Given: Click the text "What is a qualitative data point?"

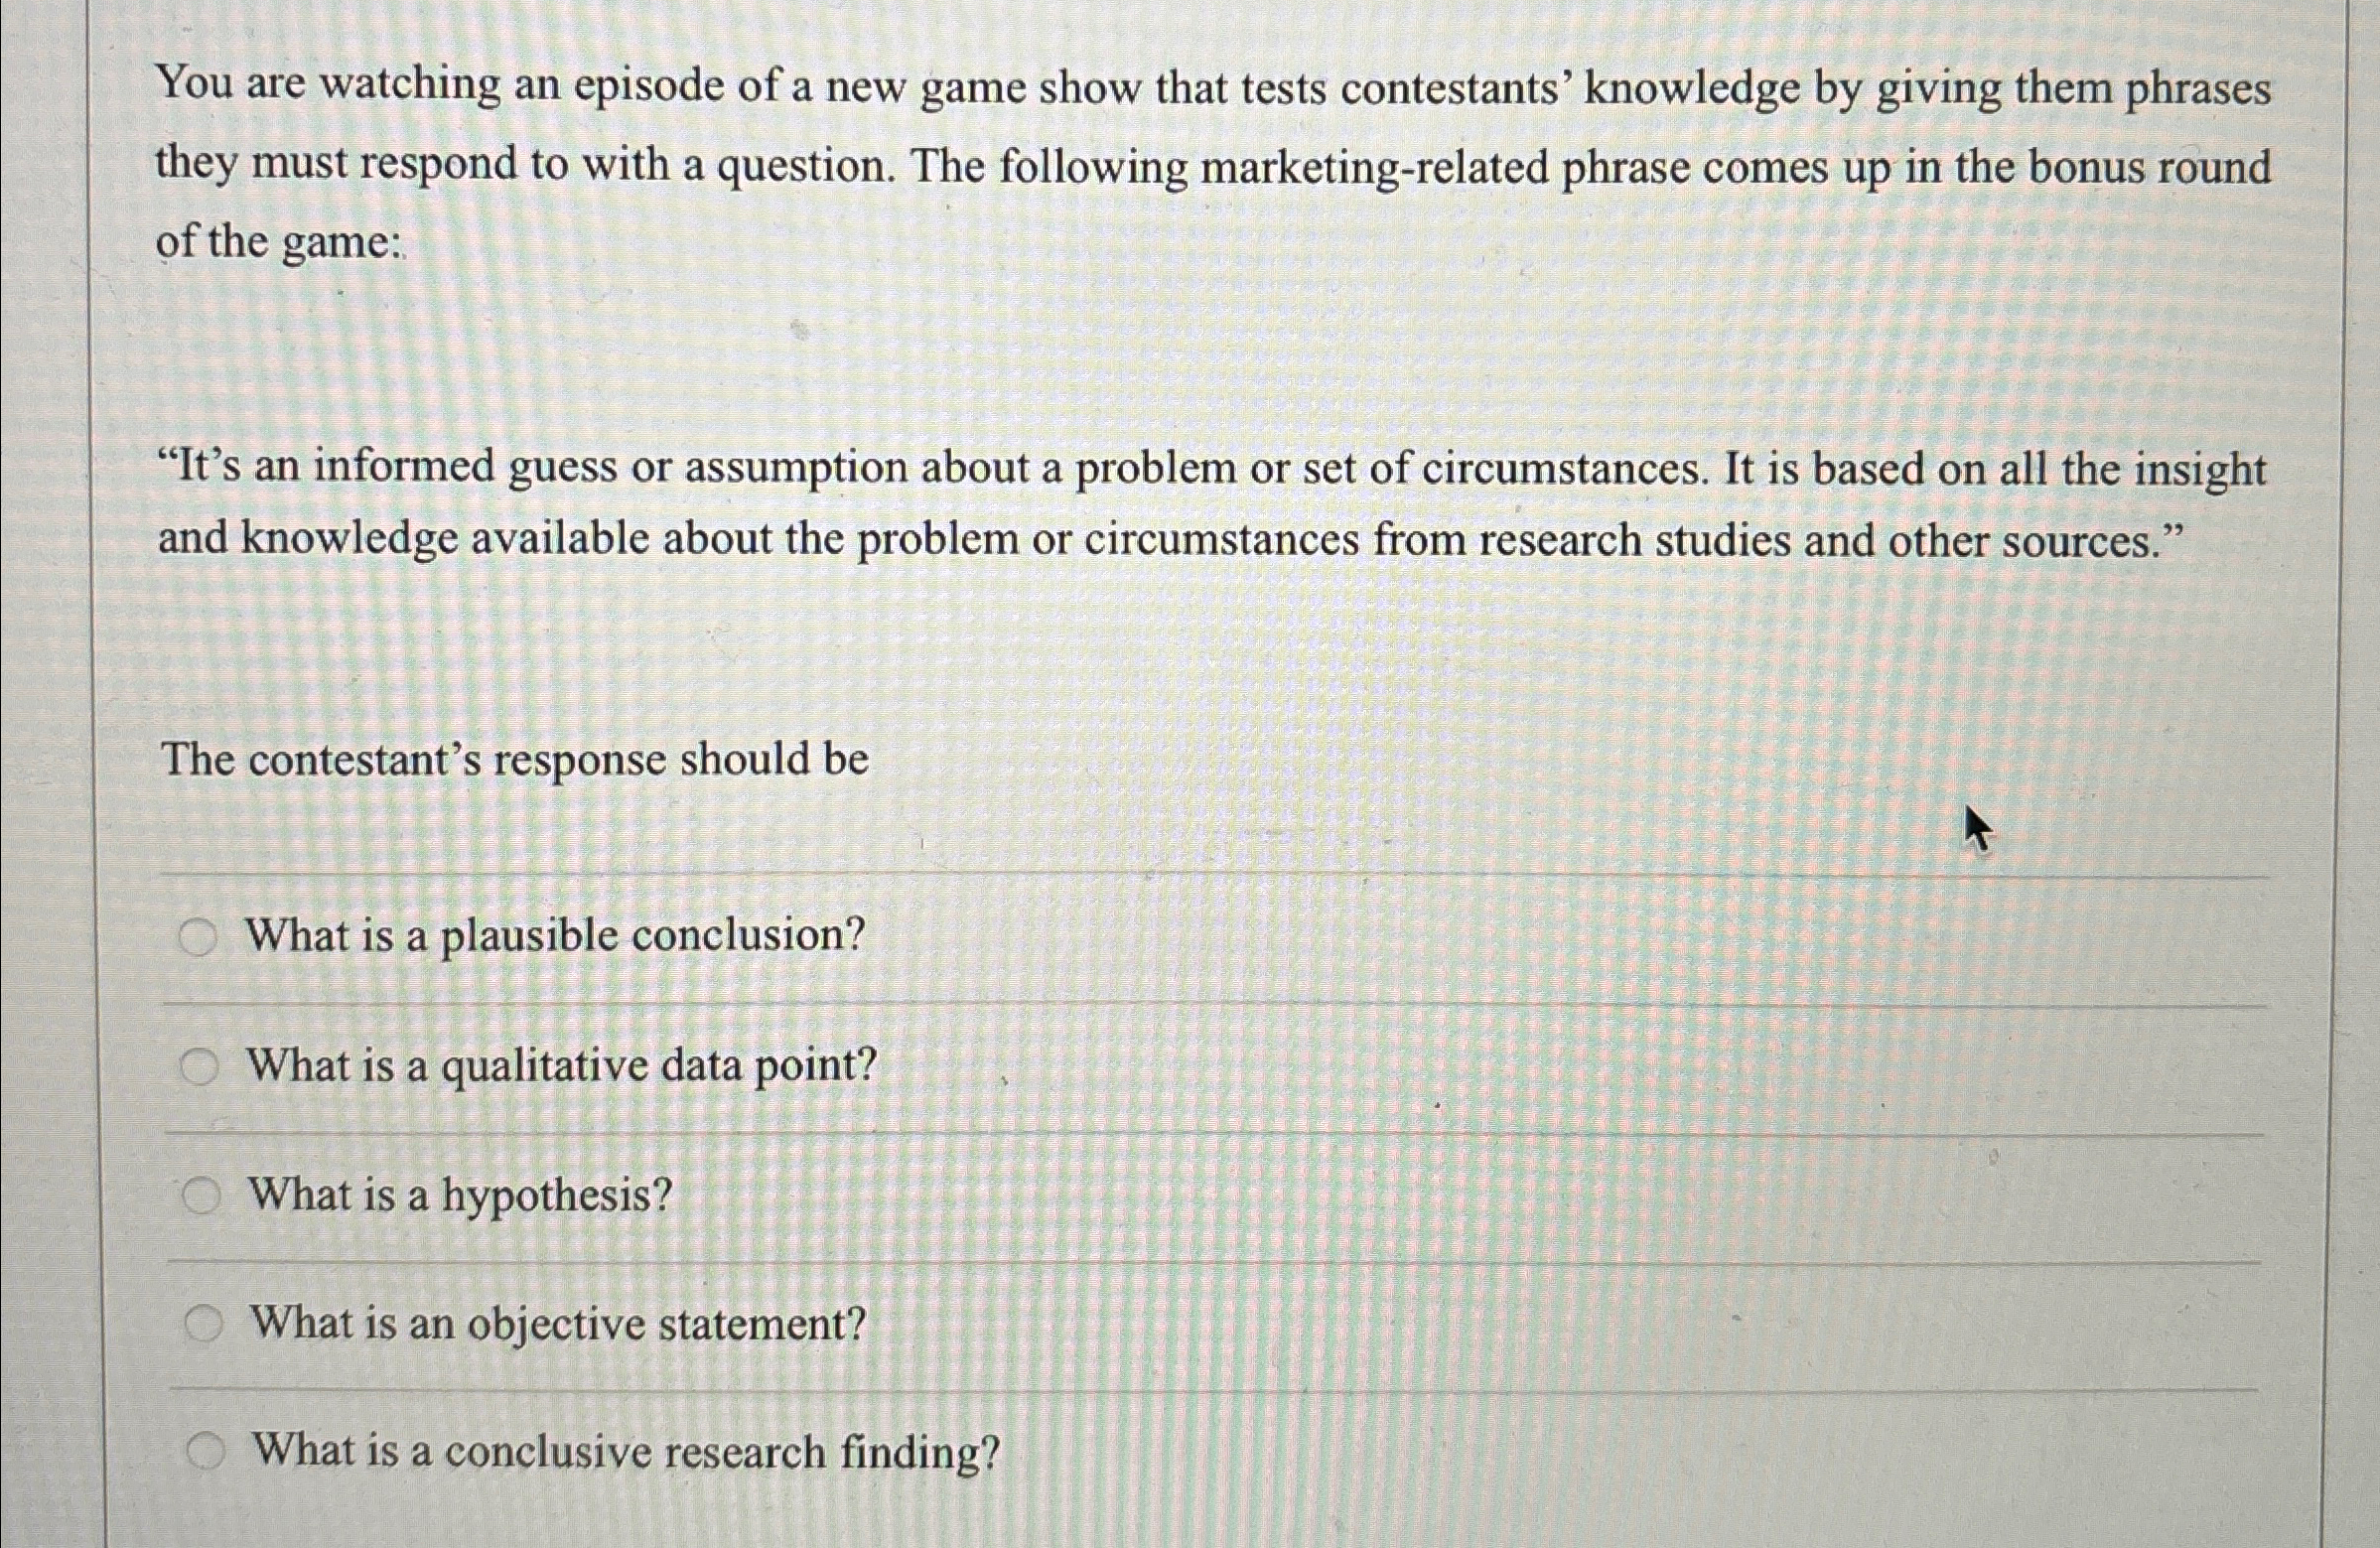Looking at the screenshot, I should pyautogui.click(x=560, y=1064).
